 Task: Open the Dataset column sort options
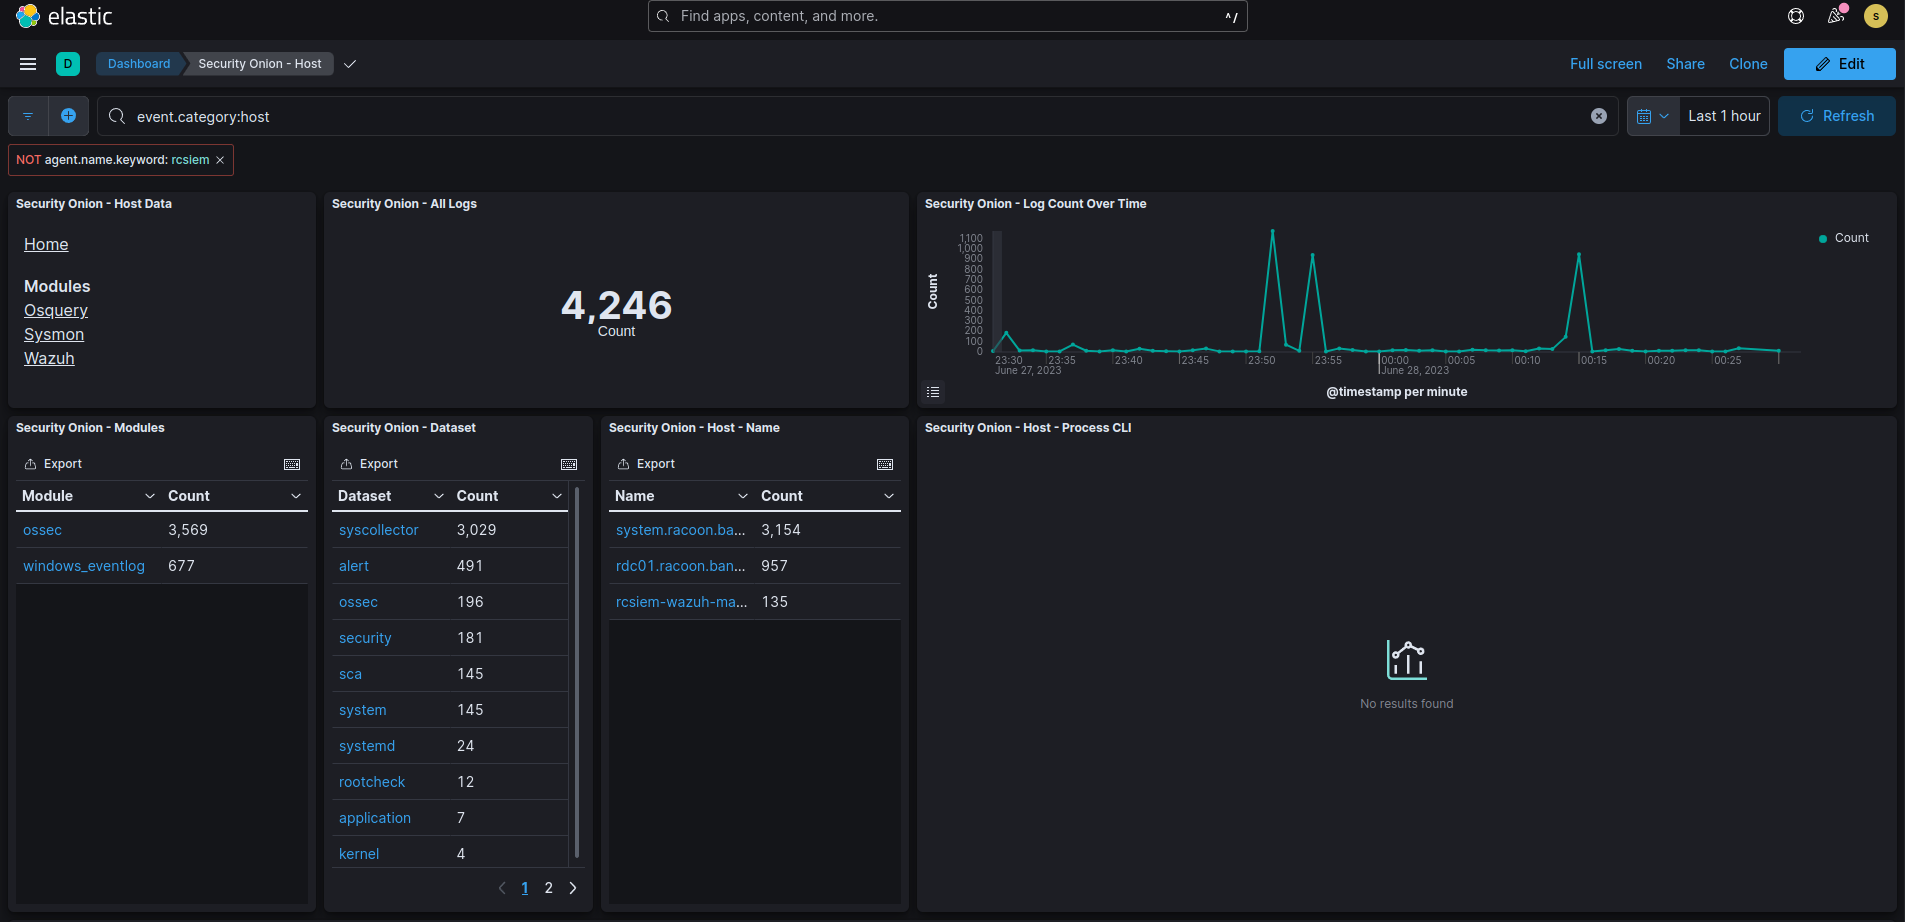[439, 495]
